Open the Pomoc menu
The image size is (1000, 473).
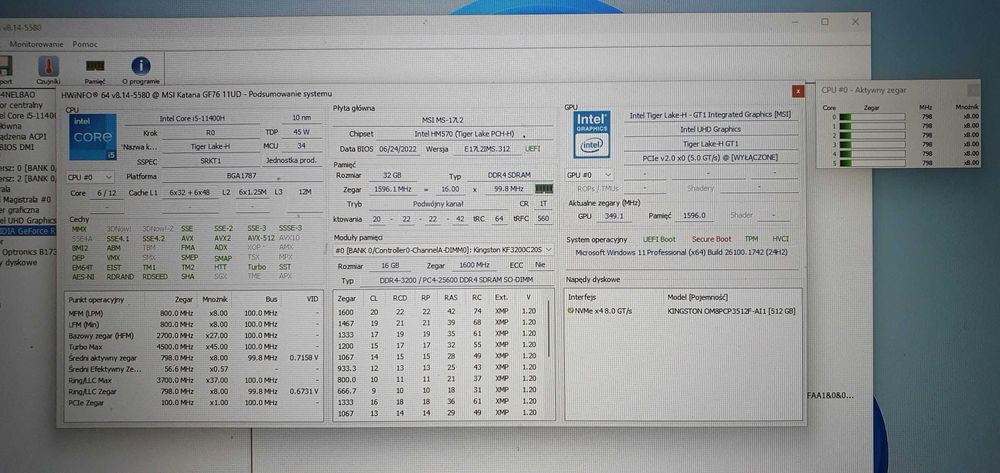(x=85, y=44)
